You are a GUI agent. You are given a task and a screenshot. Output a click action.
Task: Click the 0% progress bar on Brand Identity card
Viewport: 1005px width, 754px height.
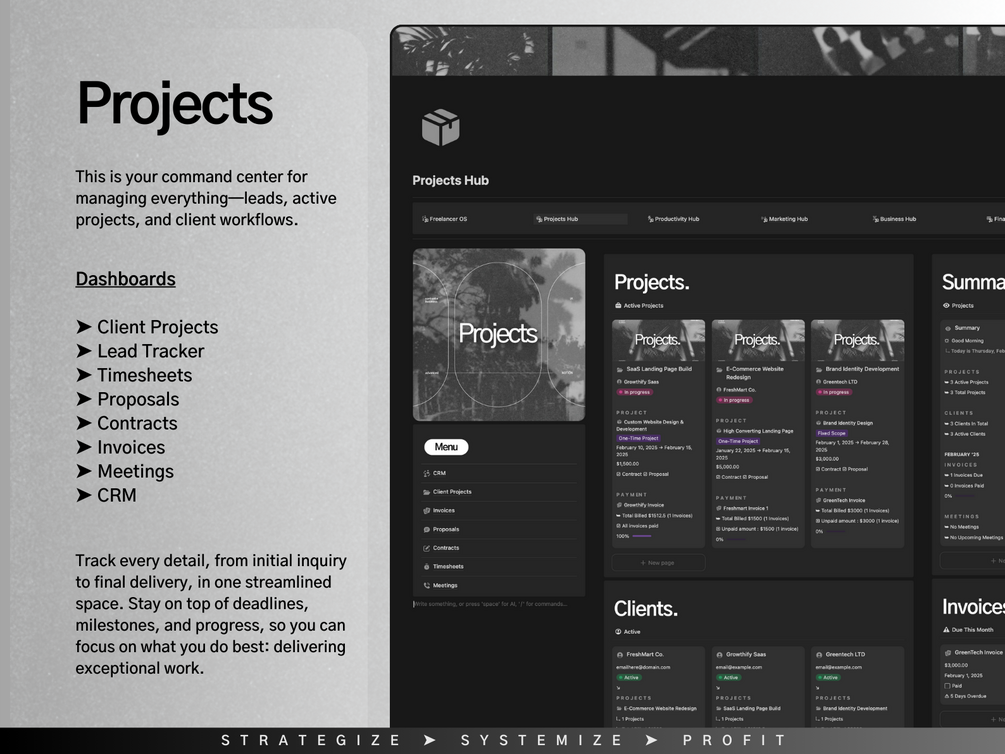pyautogui.click(x=836, y=532)
